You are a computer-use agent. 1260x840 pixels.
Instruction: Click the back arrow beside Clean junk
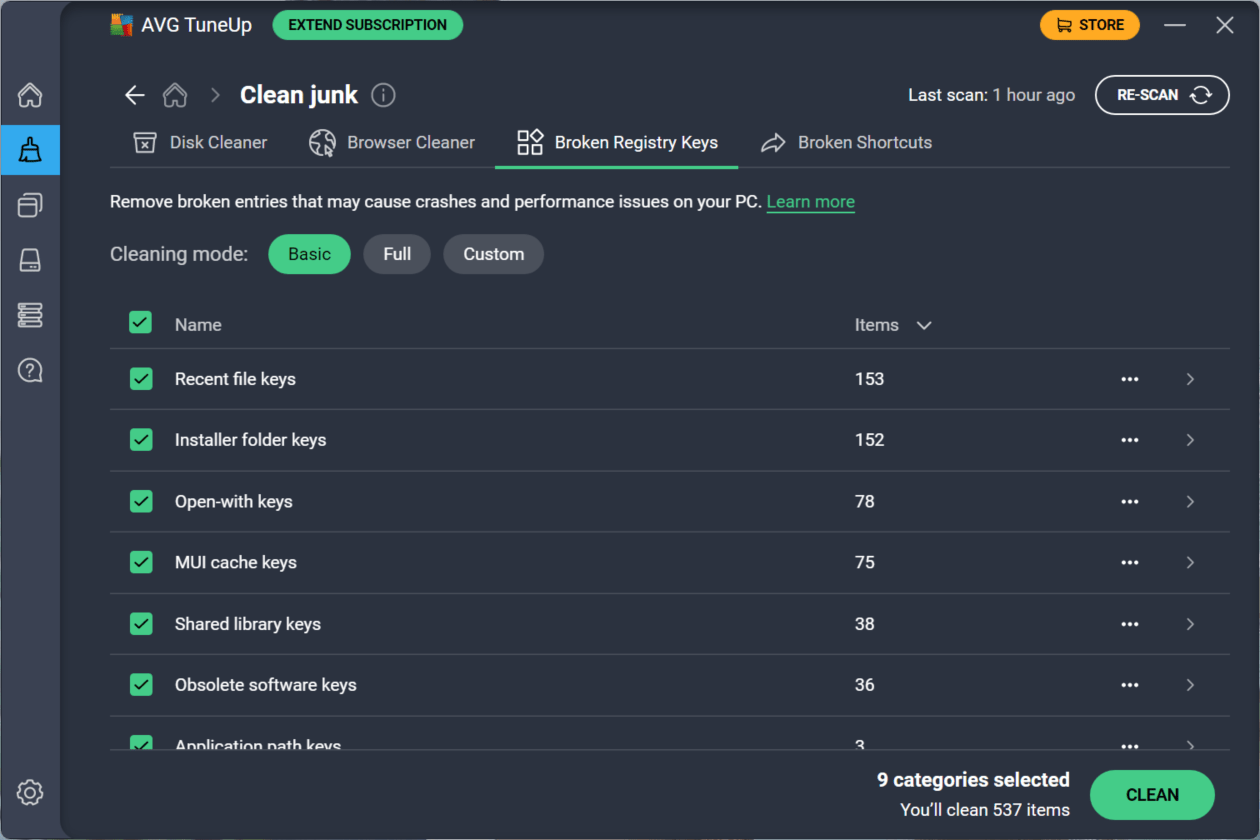click(134, 95)
